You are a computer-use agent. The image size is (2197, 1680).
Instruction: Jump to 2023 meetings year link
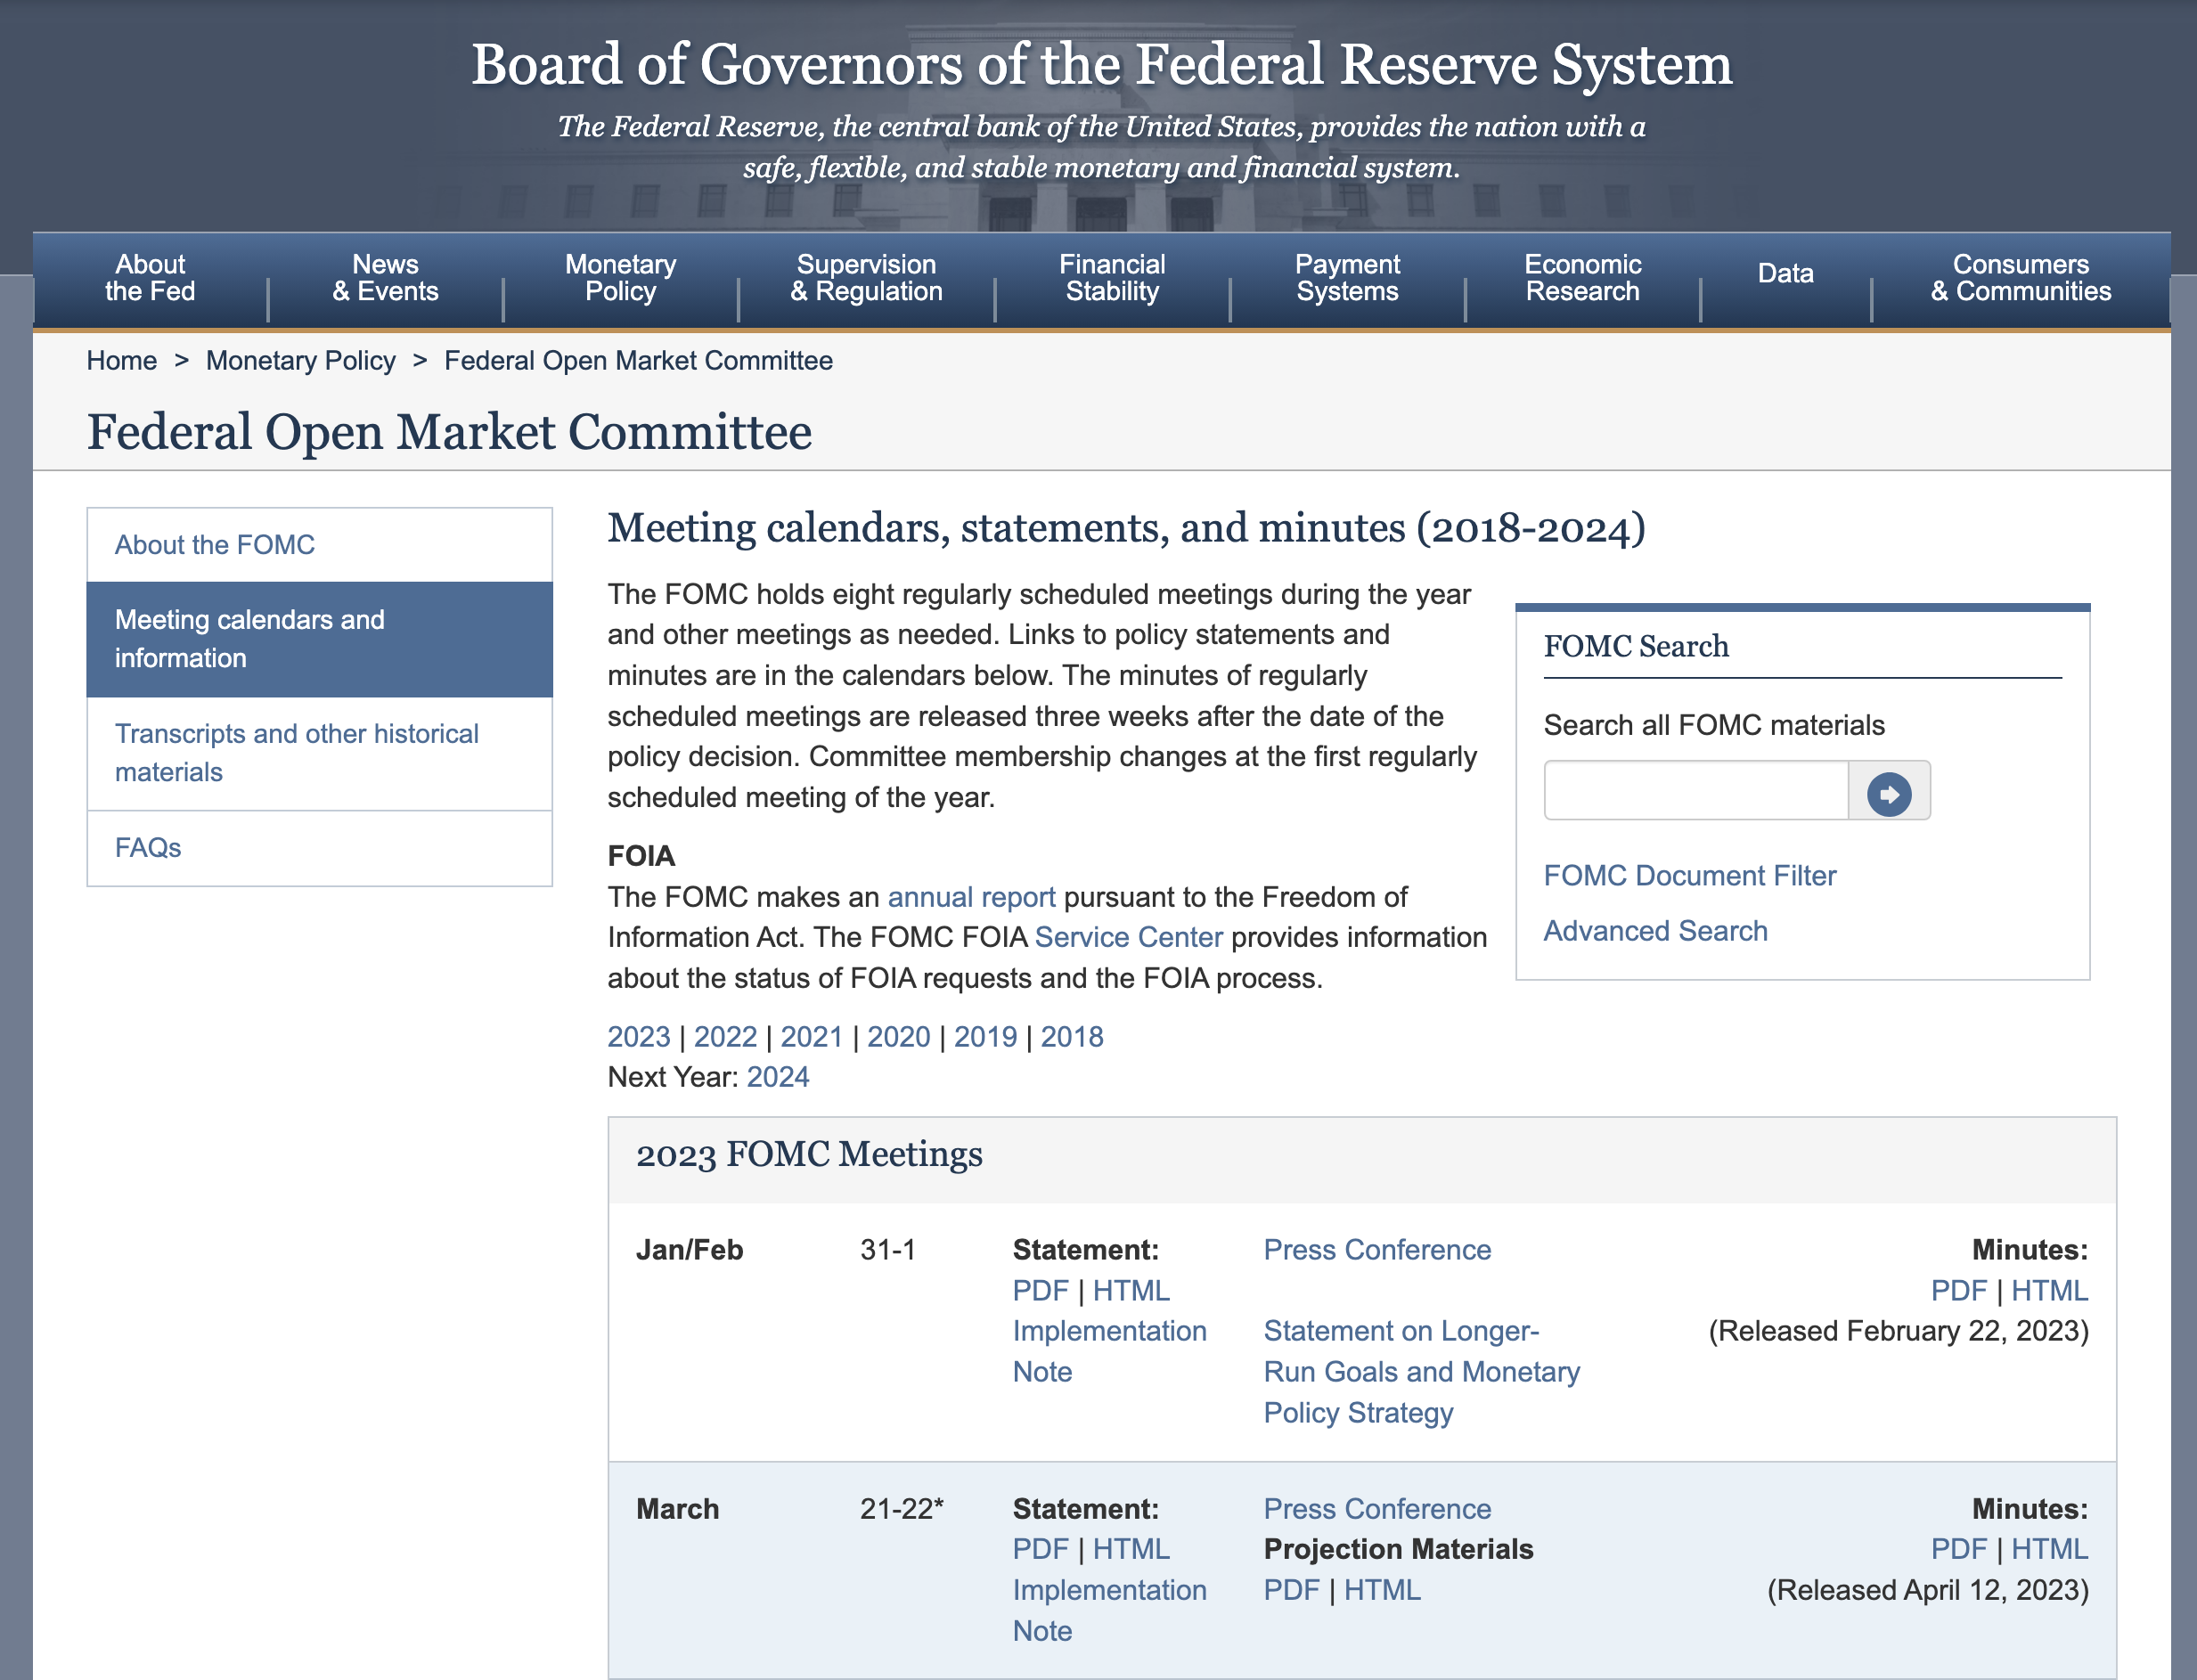click(x=639, y=1037)
